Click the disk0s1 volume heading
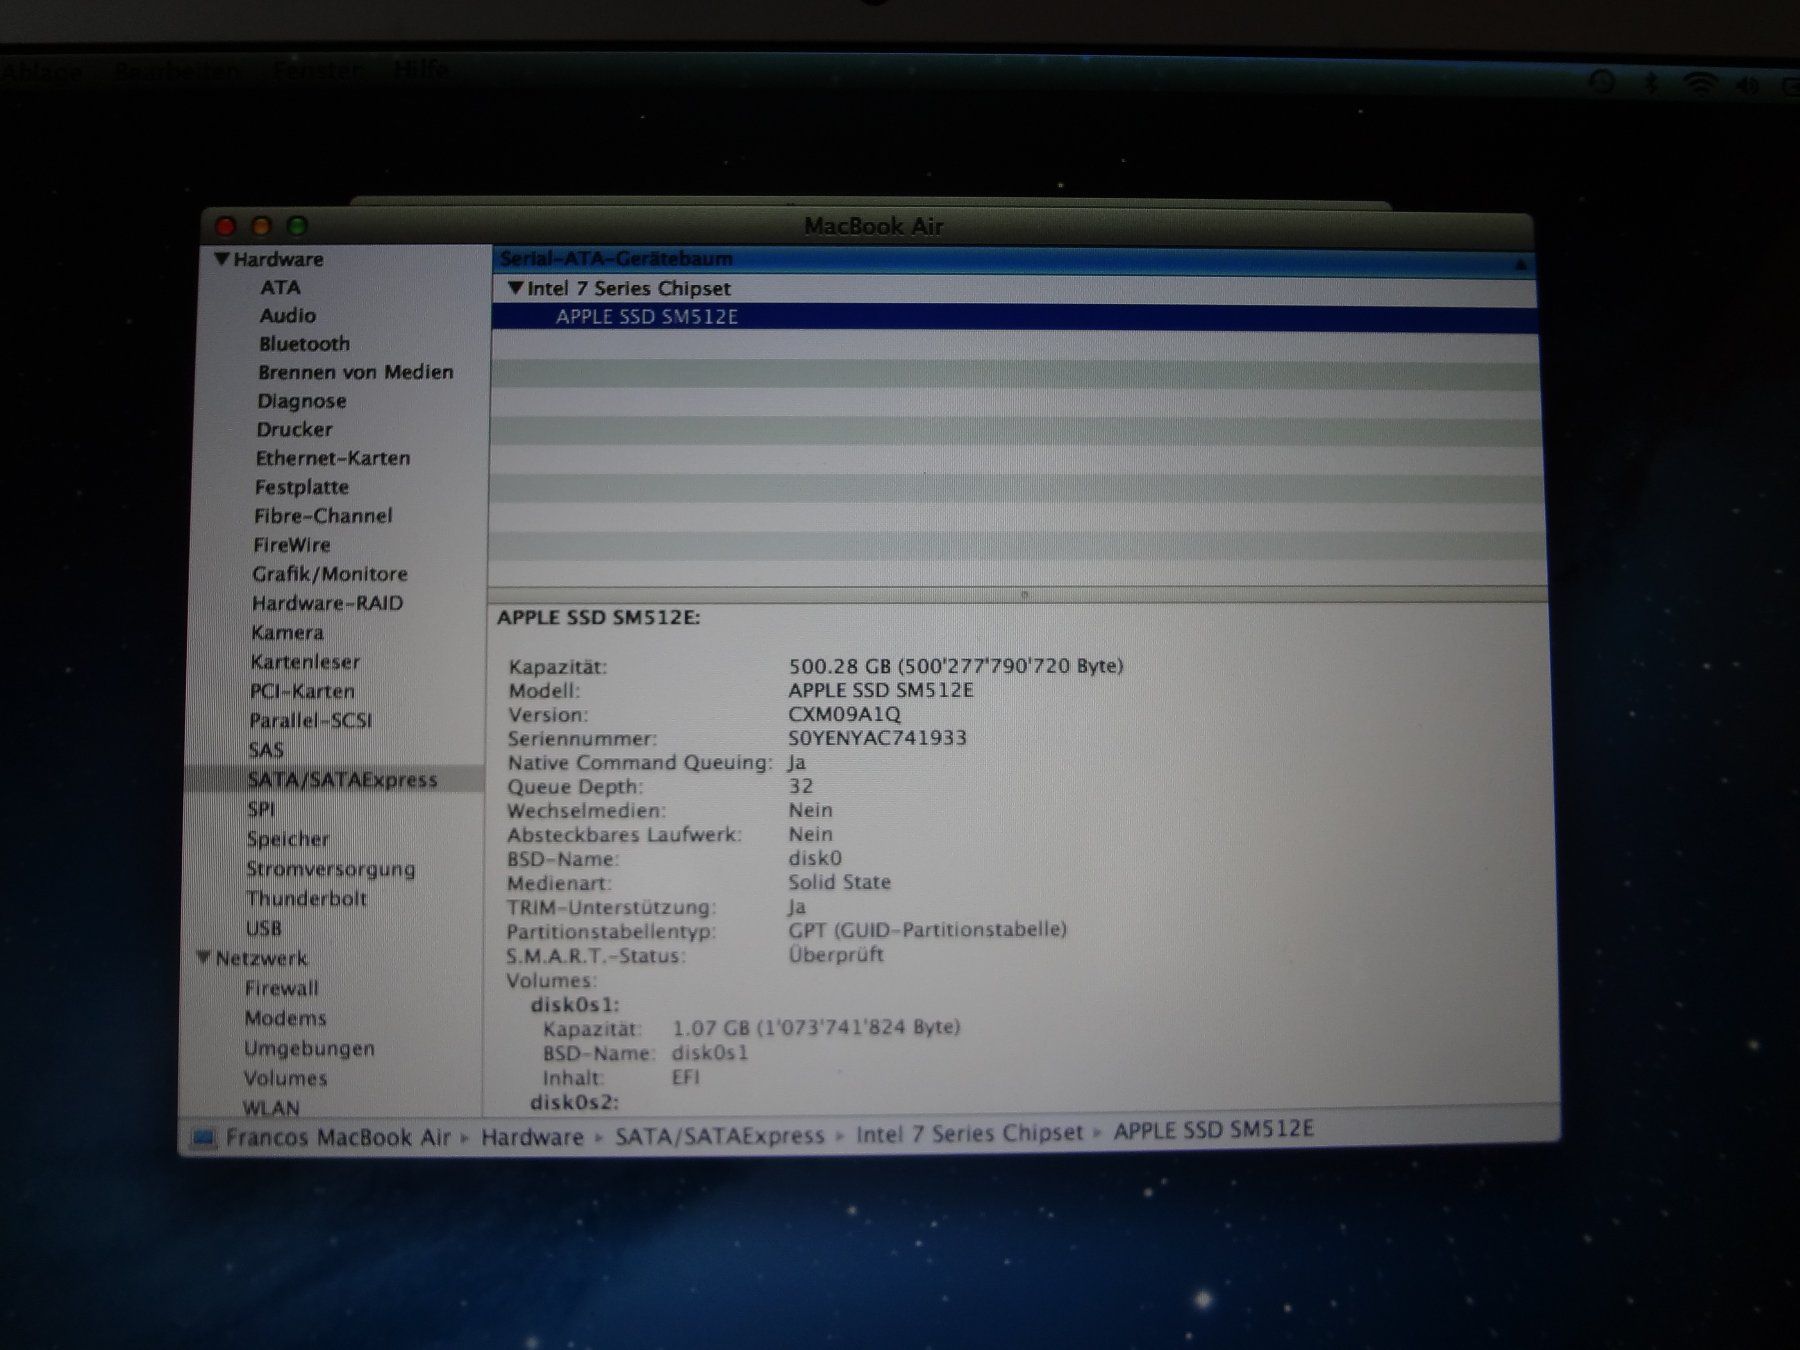This screenshot has height=1350, width=1800. pos(575,1004)
